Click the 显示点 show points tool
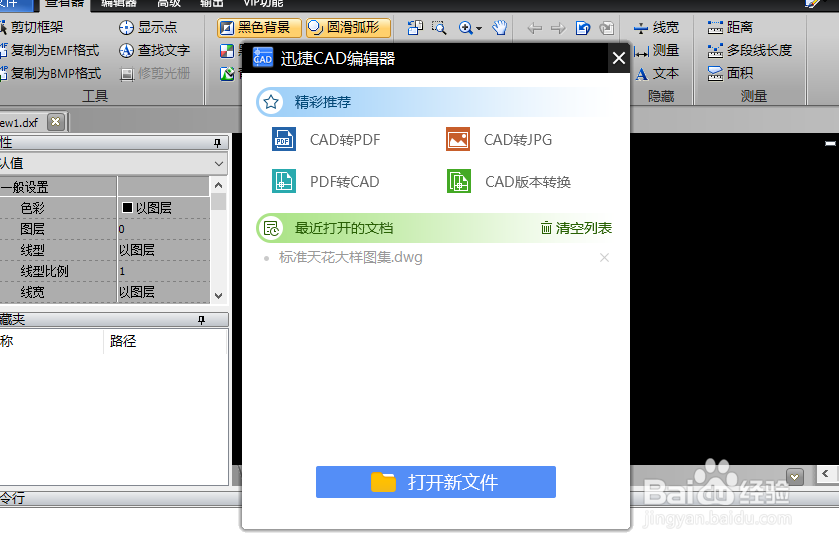The height and width of the screenshot is (547, 839). [148, 27]
